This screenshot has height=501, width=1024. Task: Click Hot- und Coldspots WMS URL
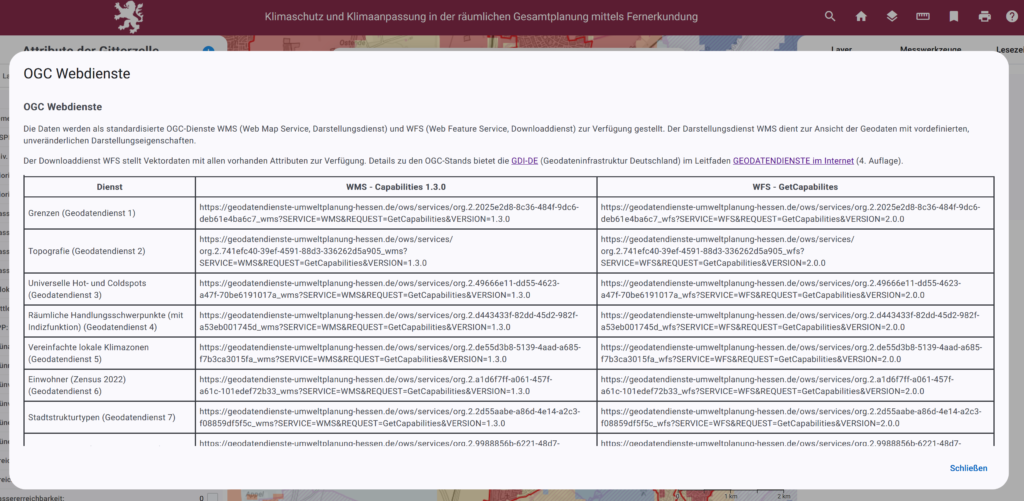(x=379, y=289)
